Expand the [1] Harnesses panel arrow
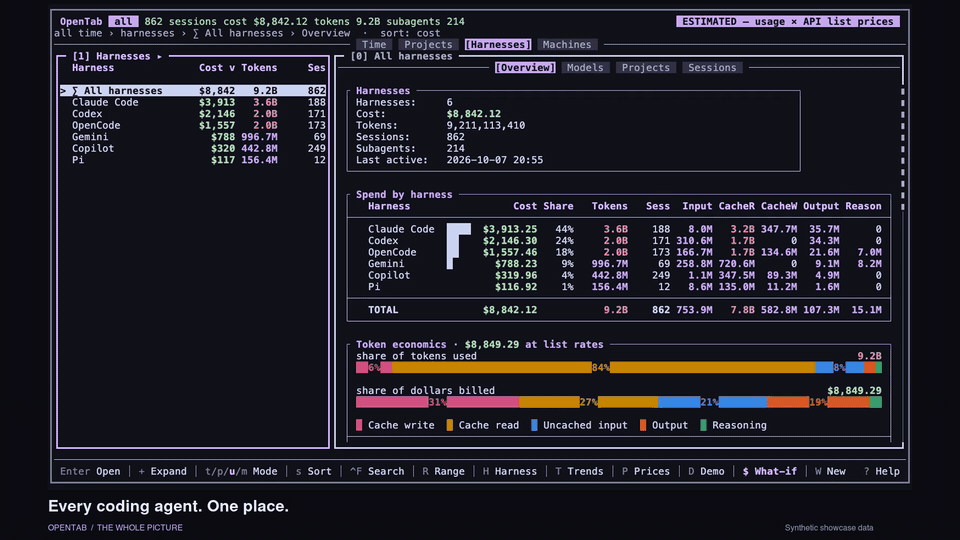Viewport: 960px width, 540px height. [x=159, y=56]
